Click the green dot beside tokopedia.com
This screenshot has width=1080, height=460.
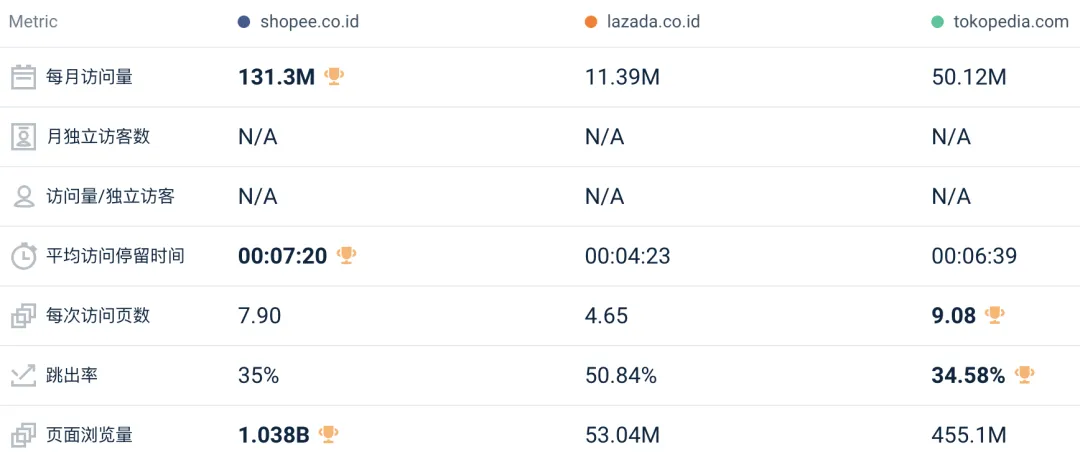937,22
